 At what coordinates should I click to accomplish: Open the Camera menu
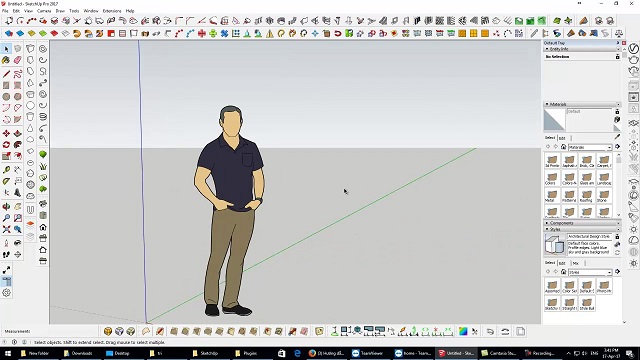(44, 11)
